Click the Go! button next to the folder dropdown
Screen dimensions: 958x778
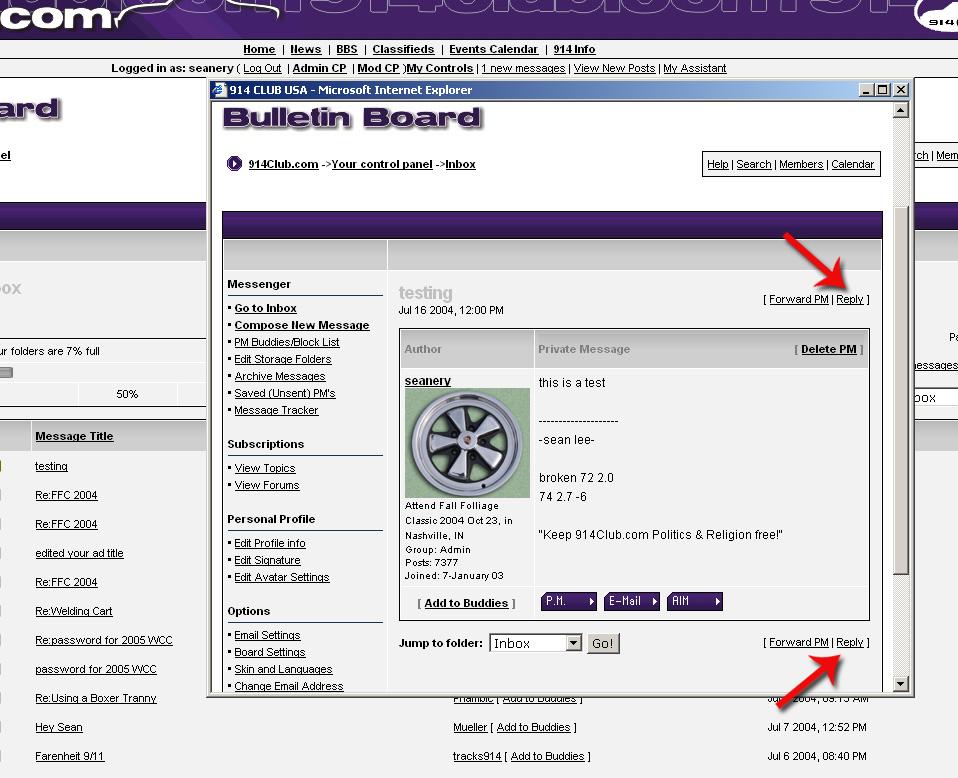(x=603, y=644)
